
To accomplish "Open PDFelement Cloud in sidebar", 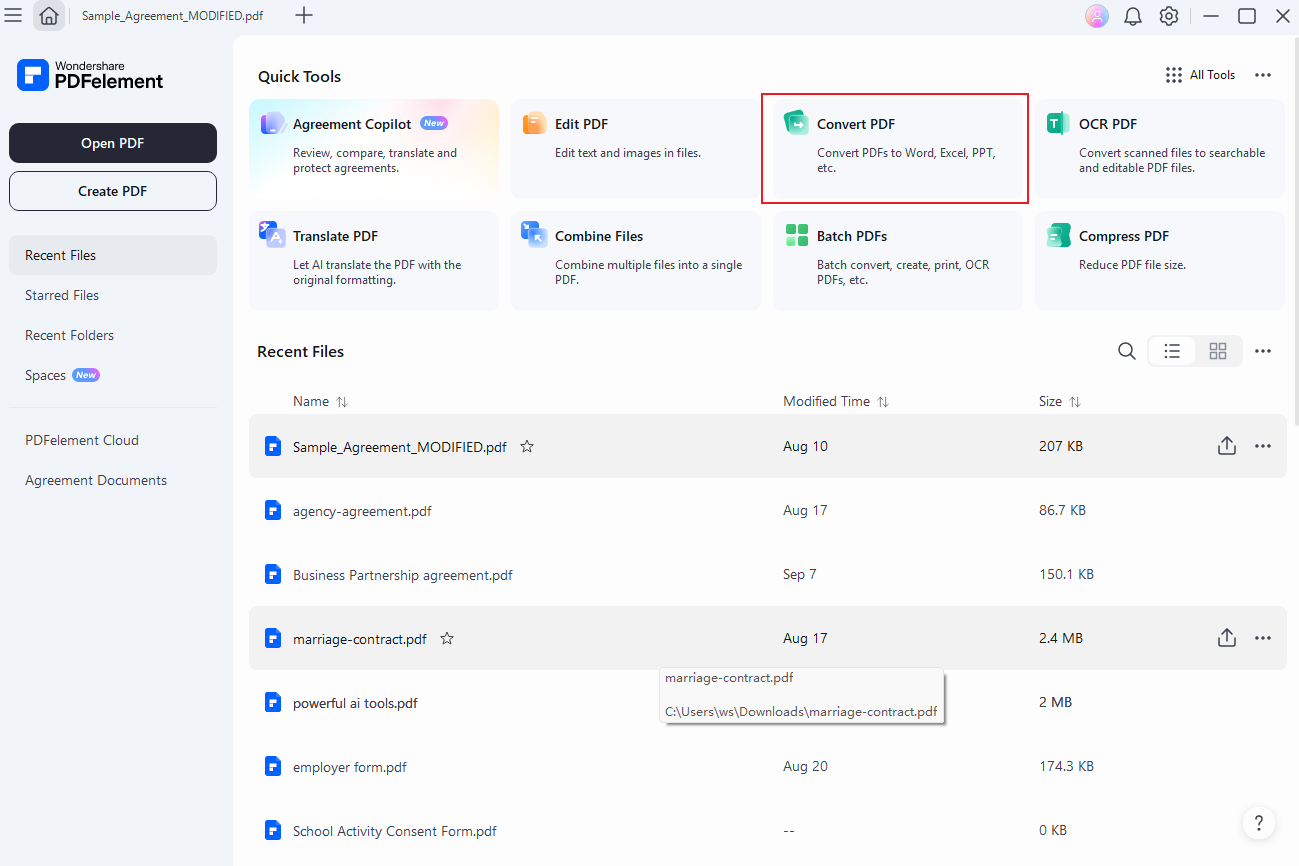I will click(x=113, y=440).
